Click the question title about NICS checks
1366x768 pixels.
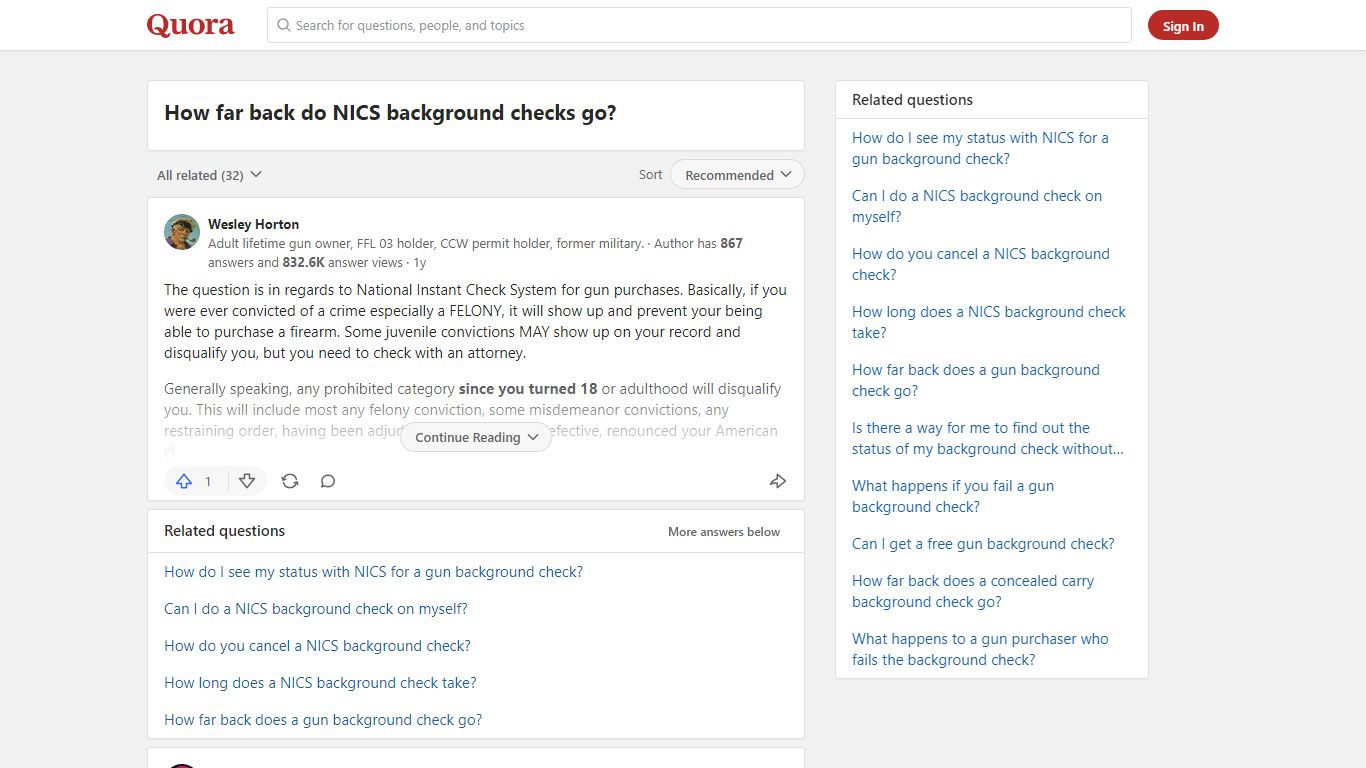[x=390, y=113]
